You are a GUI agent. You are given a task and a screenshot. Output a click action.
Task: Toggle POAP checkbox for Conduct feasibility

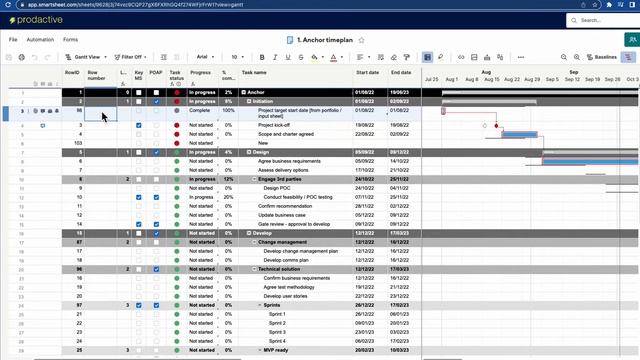(156, 197)
